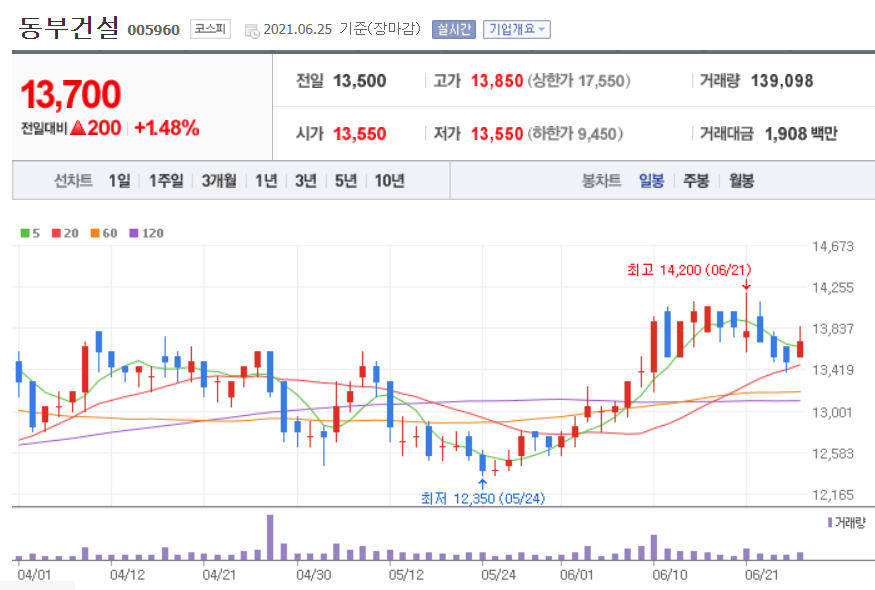Click the 실시간 real-time button
Image resolution: width=875 pixels, height=590 pixels.
[454, 29]
